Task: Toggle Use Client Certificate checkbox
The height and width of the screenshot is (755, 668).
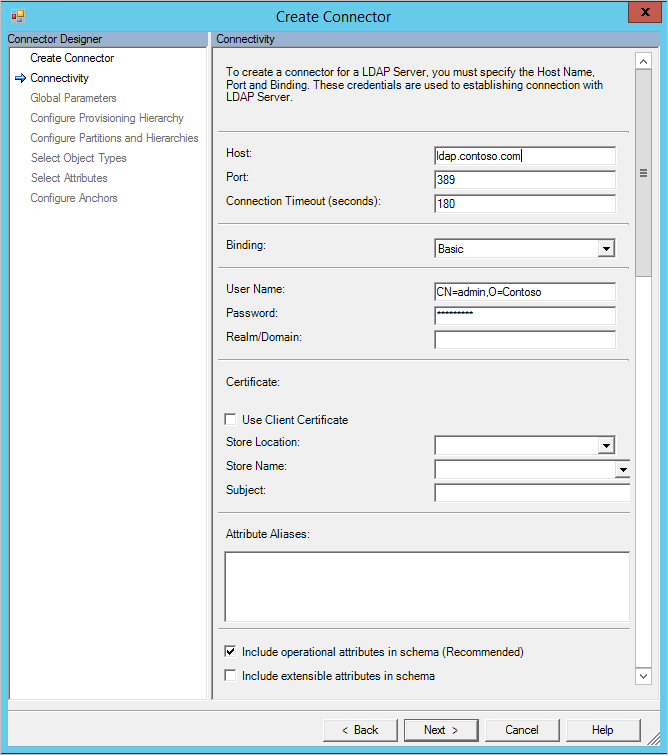Action: pyautogui.click(x=231, y=419)
